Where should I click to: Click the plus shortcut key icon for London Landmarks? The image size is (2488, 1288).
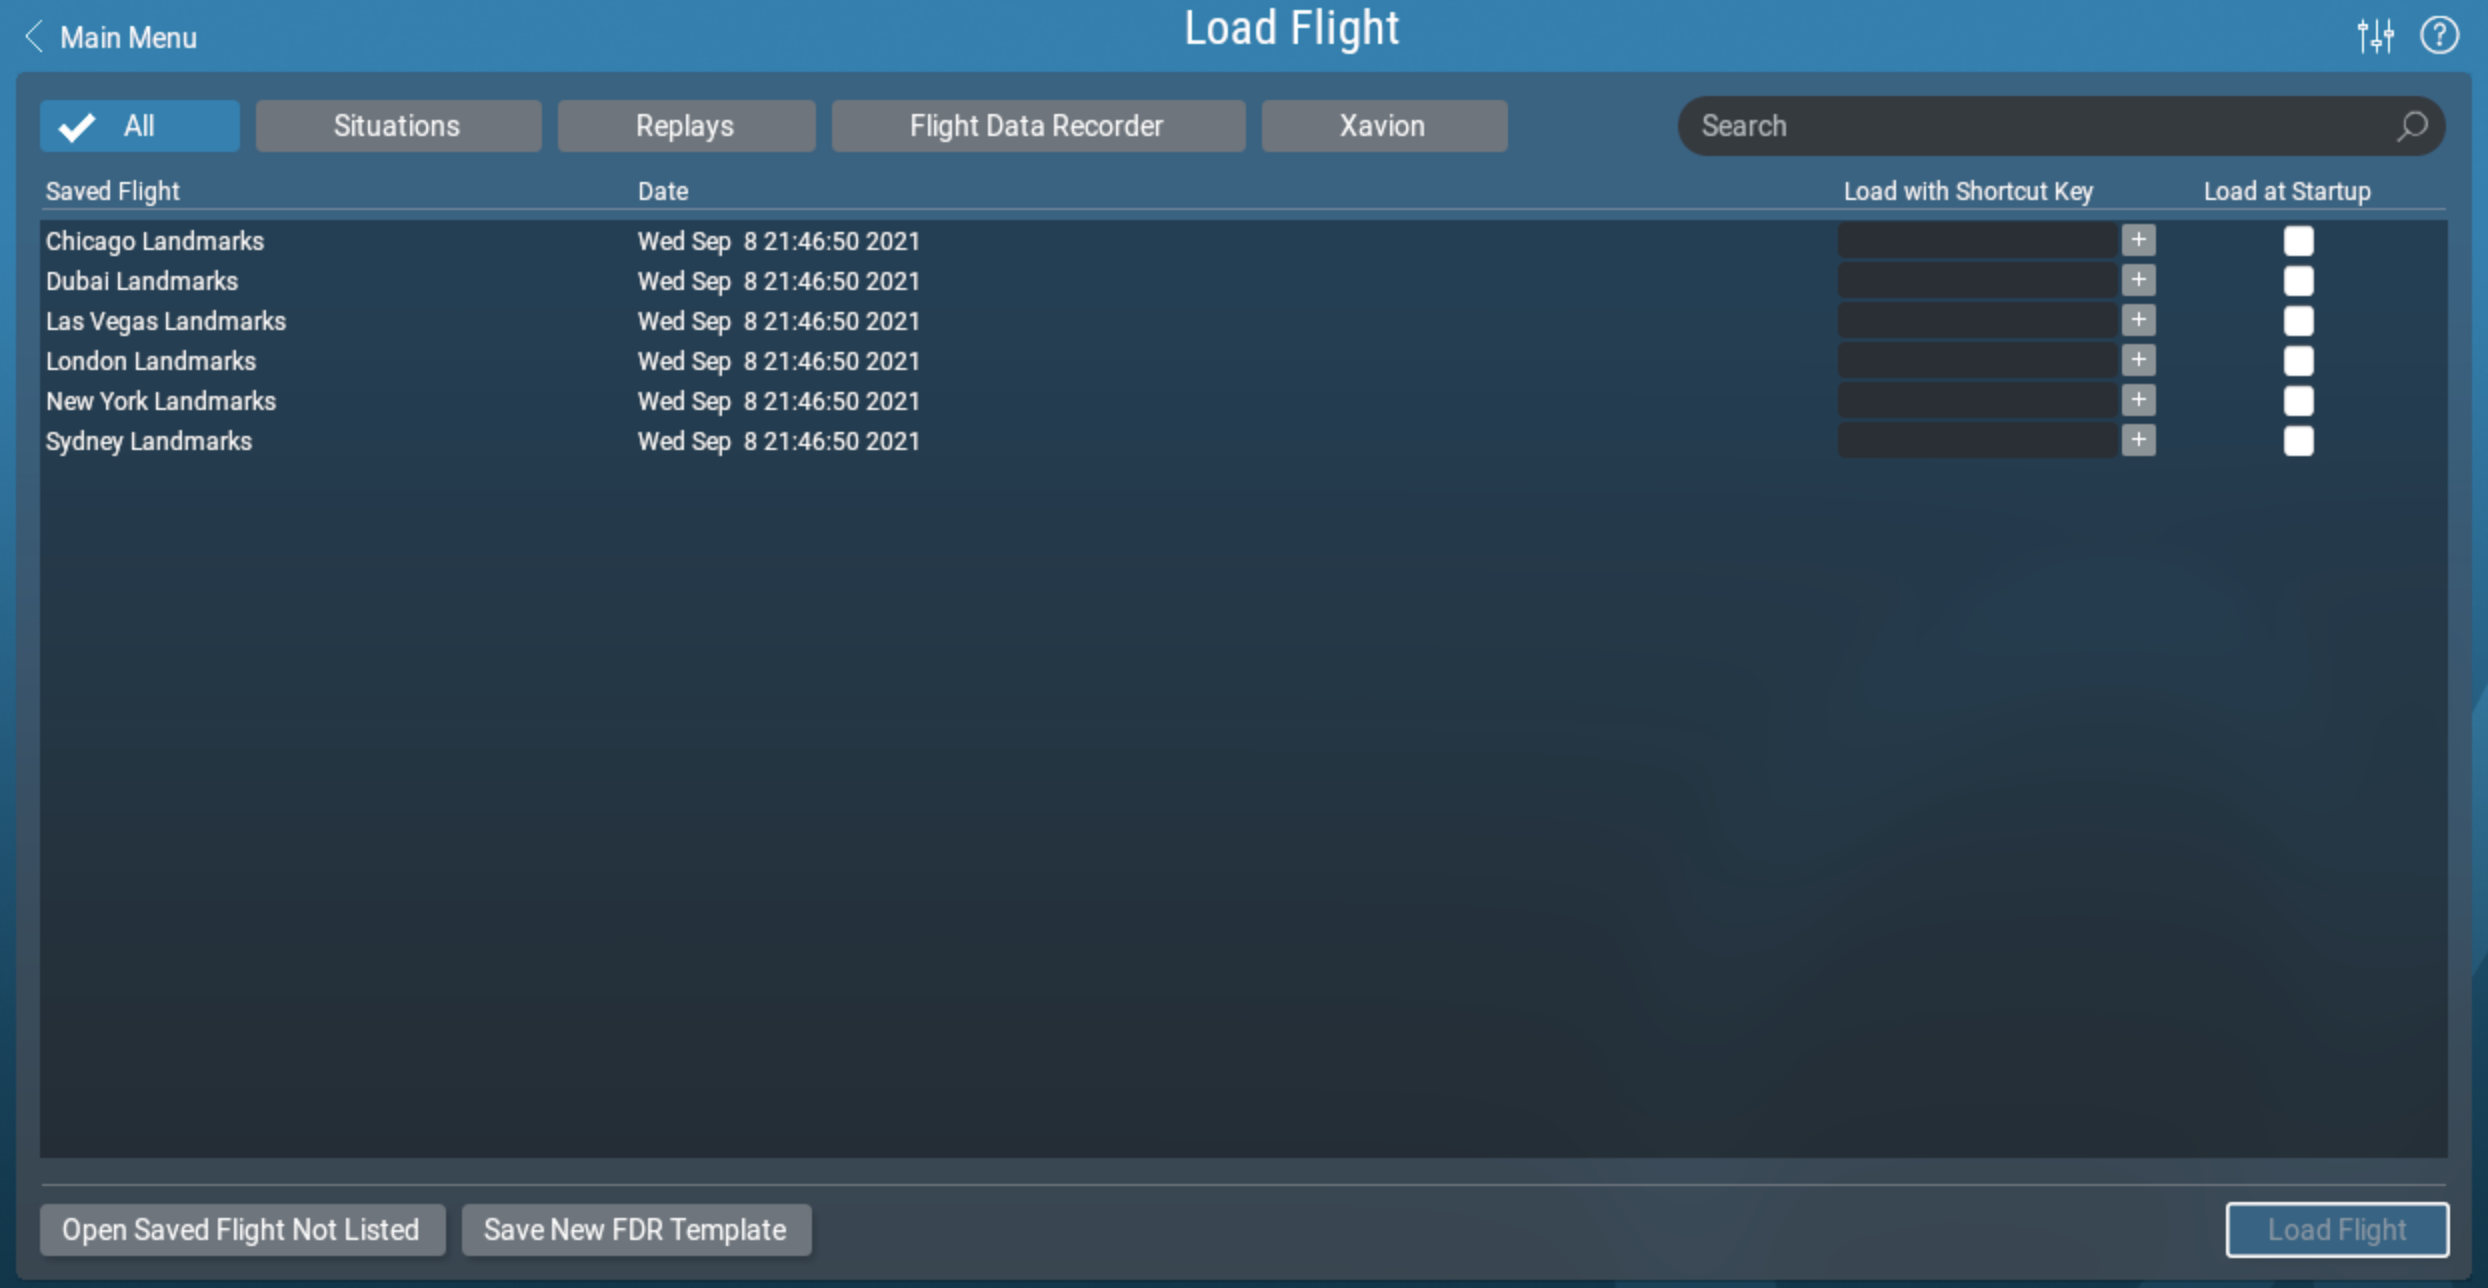tap(2140, 361)
